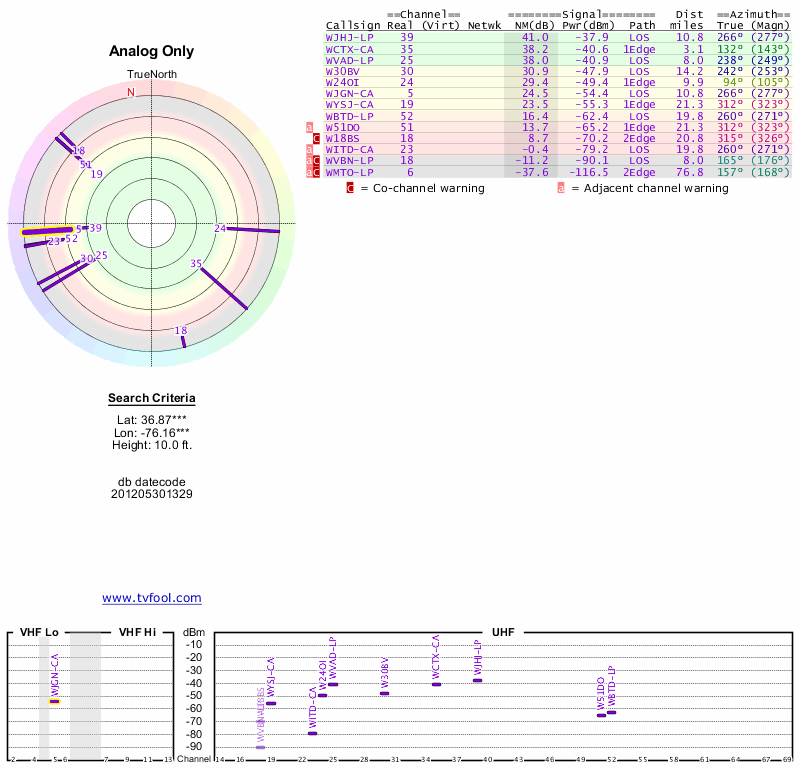Click the WBTD-LP signal marker in UHF chart
Viewport: 800px width, 768px height.
point(611,712)
